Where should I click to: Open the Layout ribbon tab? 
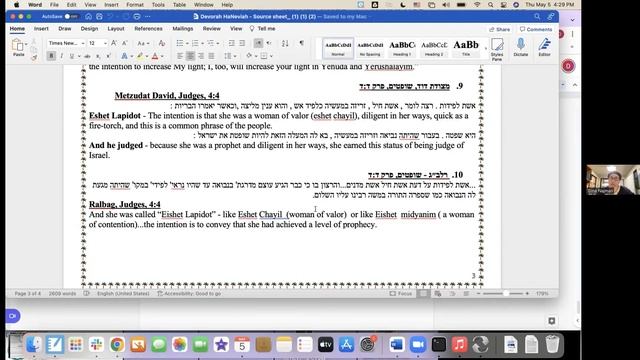[x=116, y=29]
